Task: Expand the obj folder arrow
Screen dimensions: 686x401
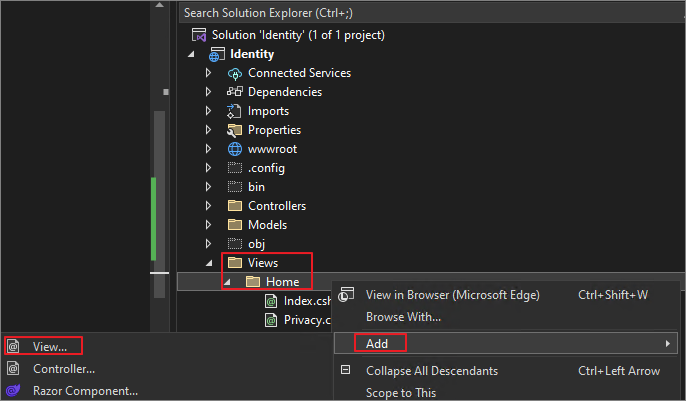Action: point(208,244)
